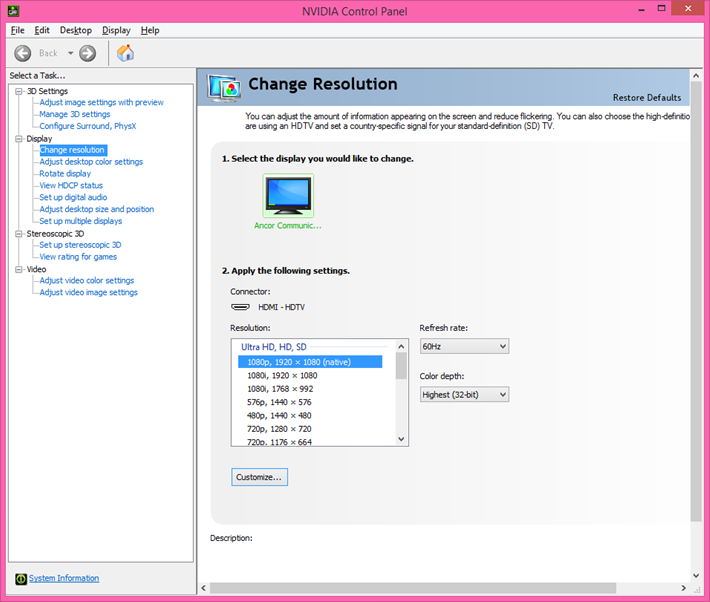Open the Display menu
710x602 pixels.
(x=116, y=30)
